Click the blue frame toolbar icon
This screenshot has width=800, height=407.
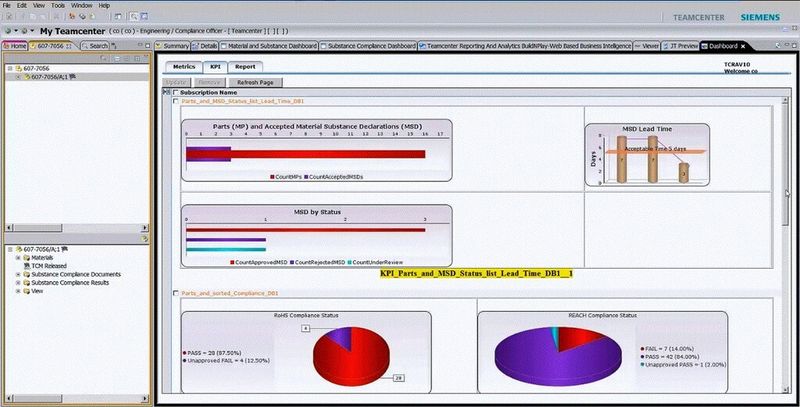(144, 17)
